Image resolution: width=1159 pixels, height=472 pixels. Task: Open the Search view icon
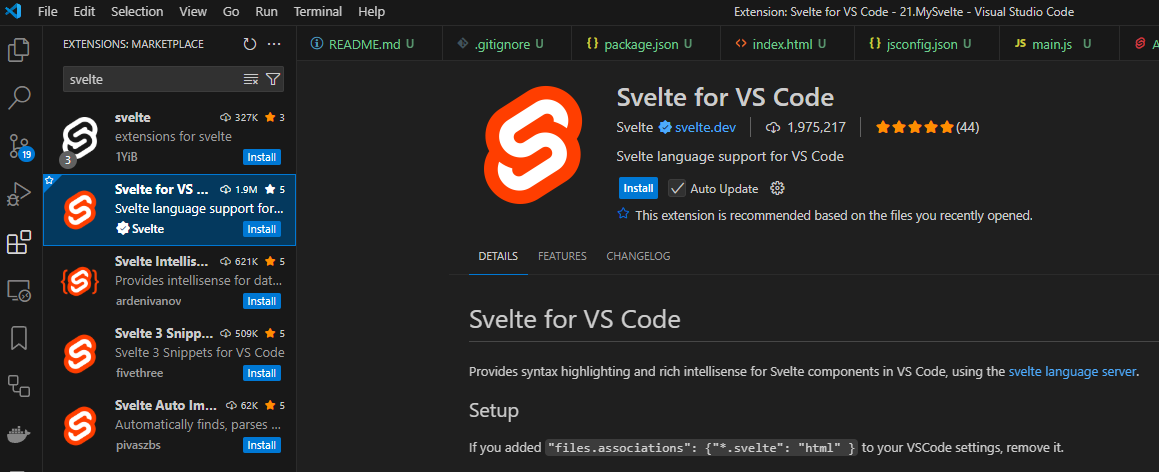pos(19,97)
